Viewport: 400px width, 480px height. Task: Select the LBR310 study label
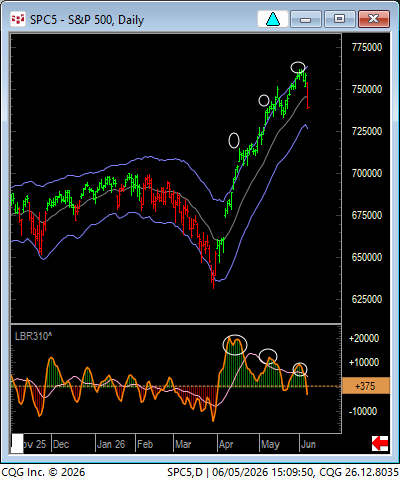pos(33,336)
